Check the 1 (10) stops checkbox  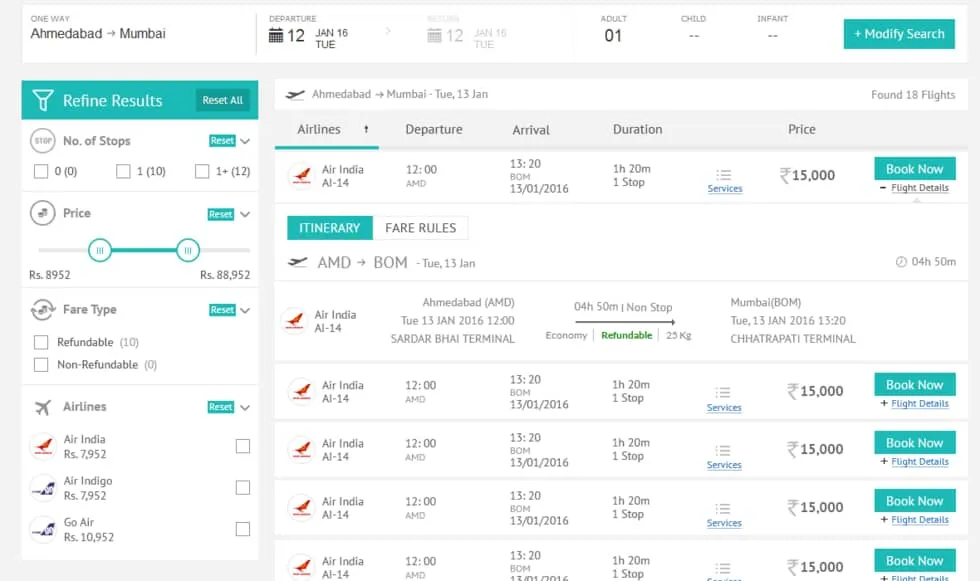pos(123,171)
